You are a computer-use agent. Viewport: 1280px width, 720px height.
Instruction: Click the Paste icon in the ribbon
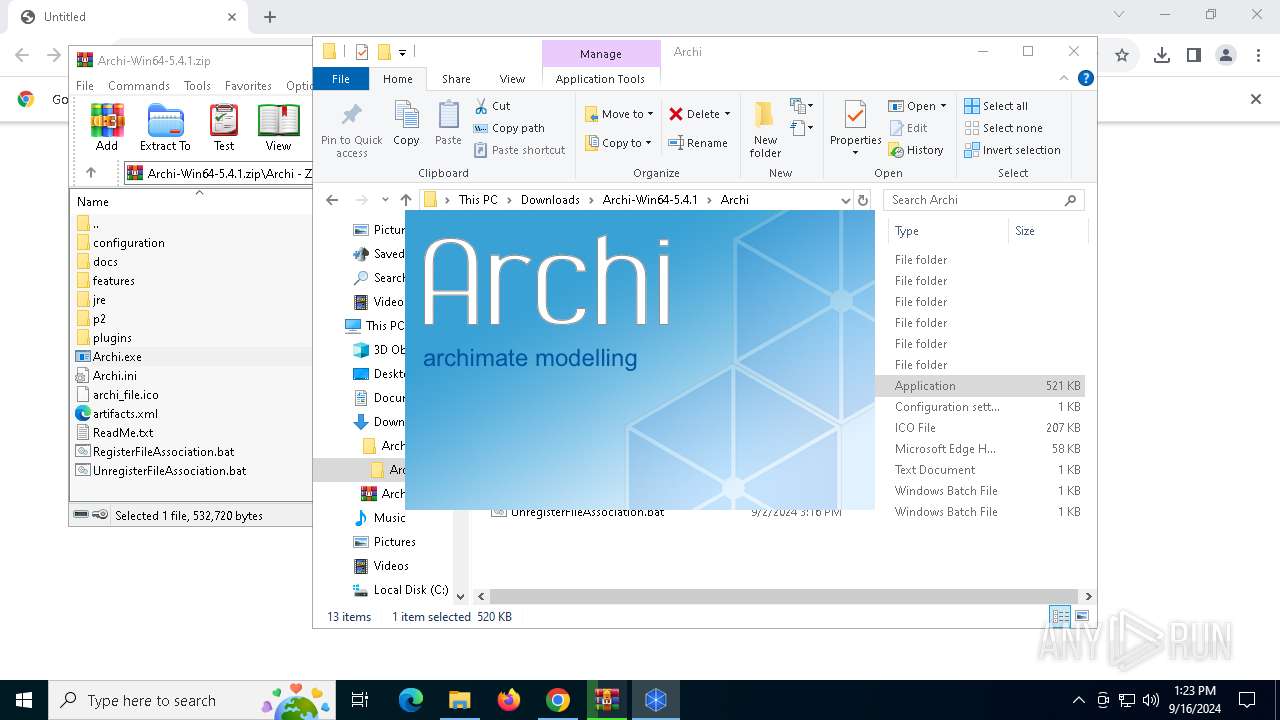point(448,123)
